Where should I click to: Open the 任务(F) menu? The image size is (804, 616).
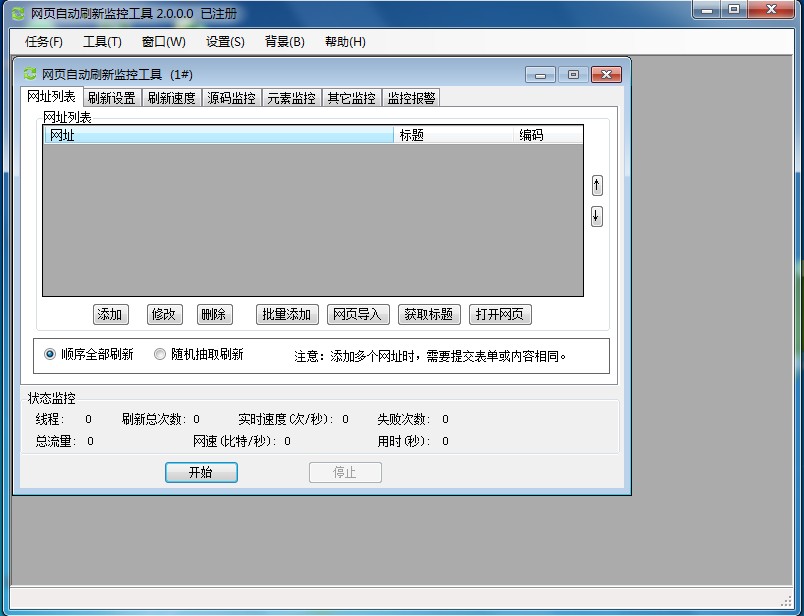44,42
